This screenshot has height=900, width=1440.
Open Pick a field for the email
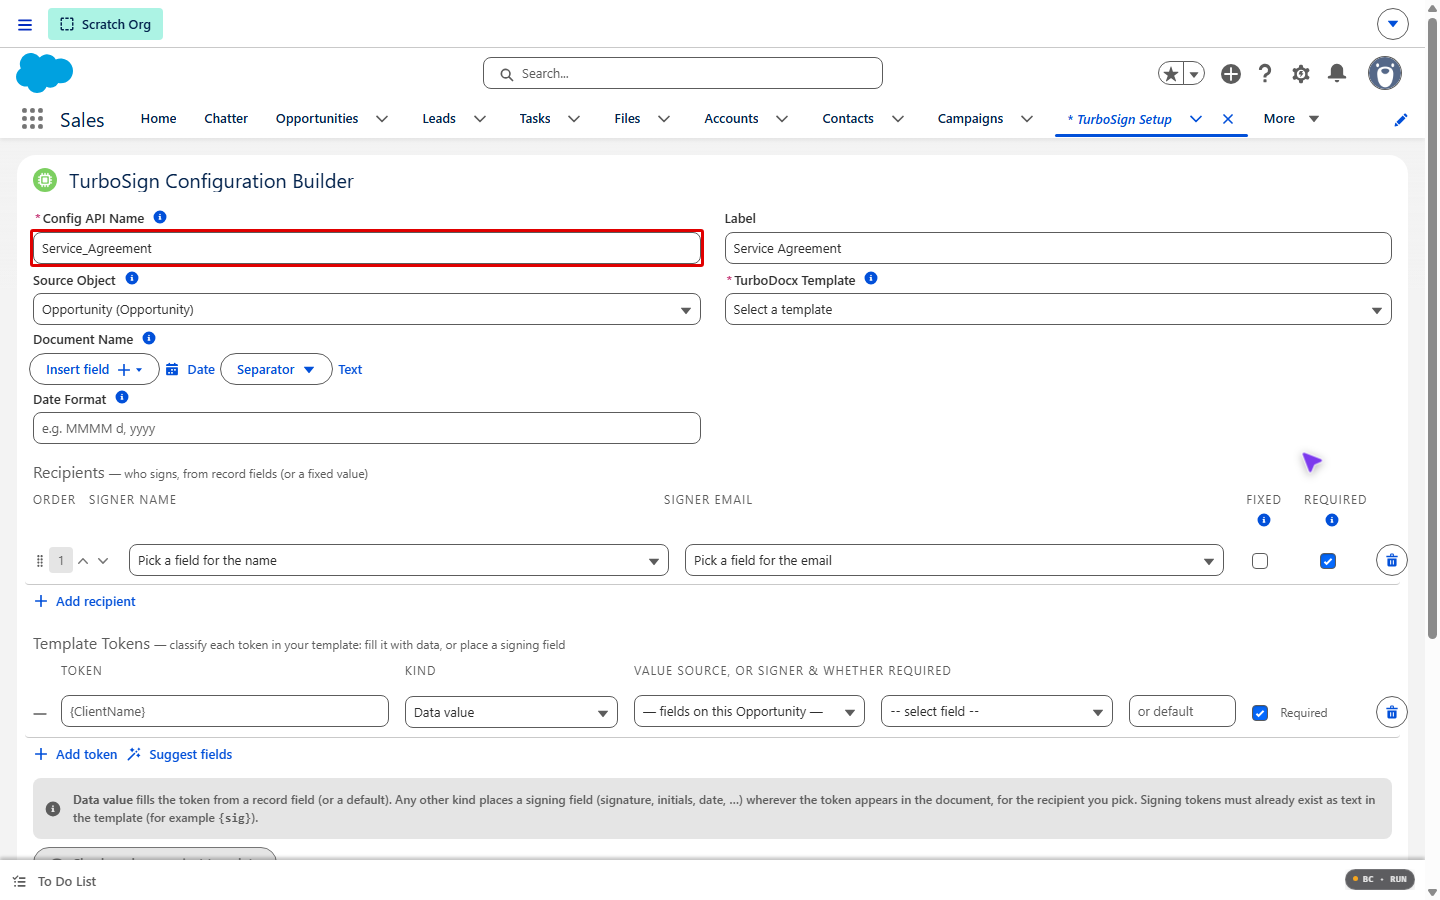pyautogui.click(x=954, y=560)
